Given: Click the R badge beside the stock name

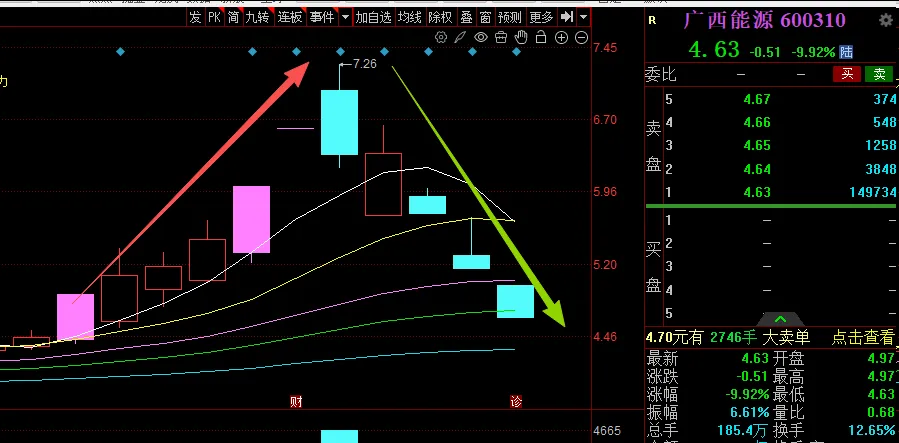Looking at the screenshot, I should click(652, 21).
